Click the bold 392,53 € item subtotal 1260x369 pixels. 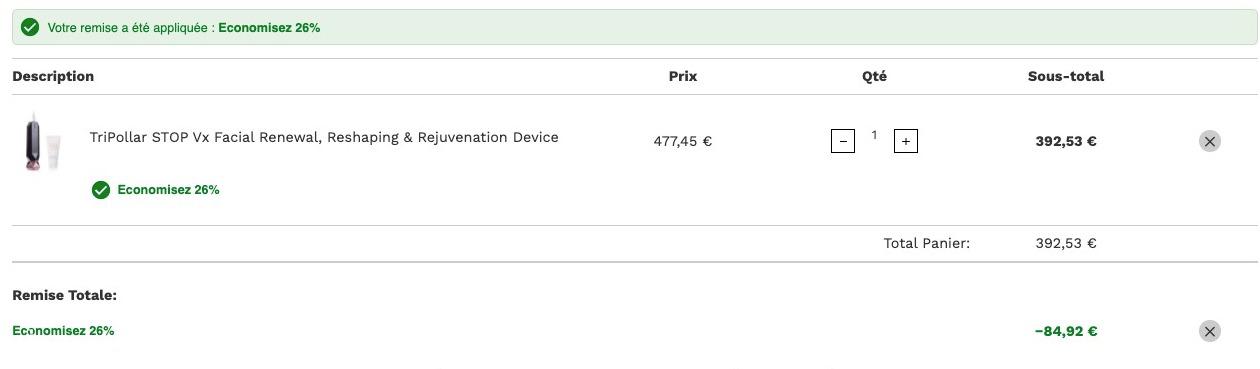(1066, 141)
